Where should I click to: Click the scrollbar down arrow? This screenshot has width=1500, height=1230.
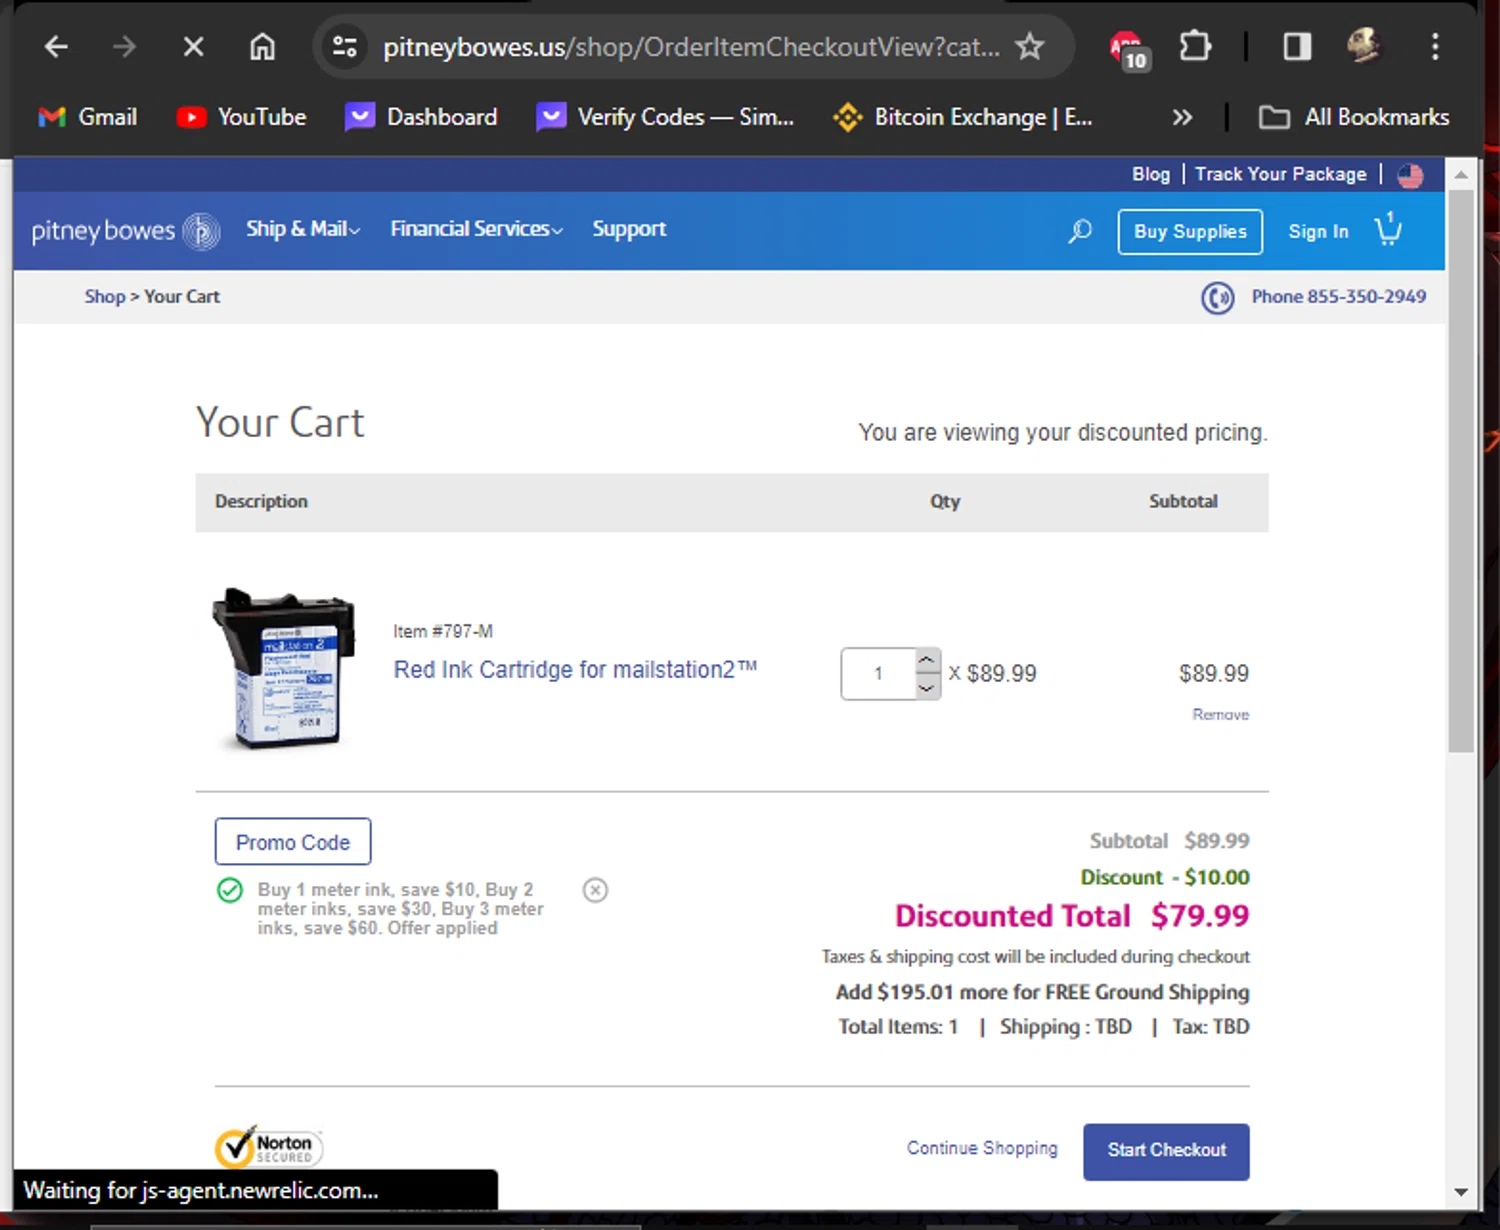[1461, 1192]
